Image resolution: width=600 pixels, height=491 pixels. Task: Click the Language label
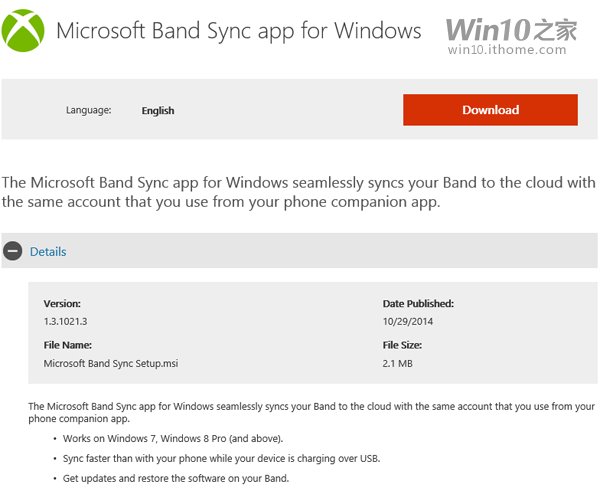(88, 110)
